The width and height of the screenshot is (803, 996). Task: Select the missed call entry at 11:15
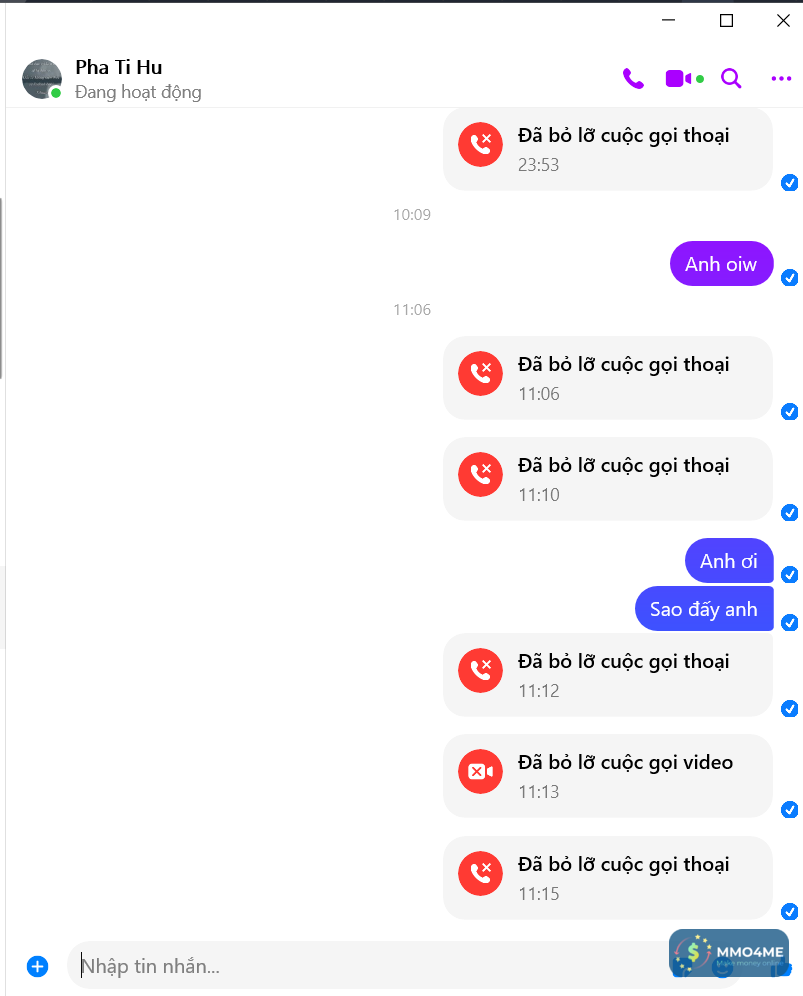point(608,878)
